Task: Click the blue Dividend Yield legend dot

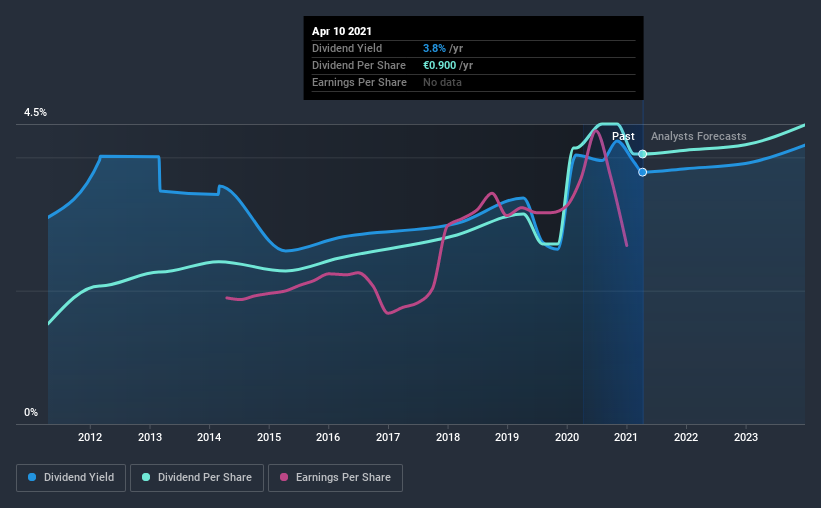Action: [x=32, y=477]
